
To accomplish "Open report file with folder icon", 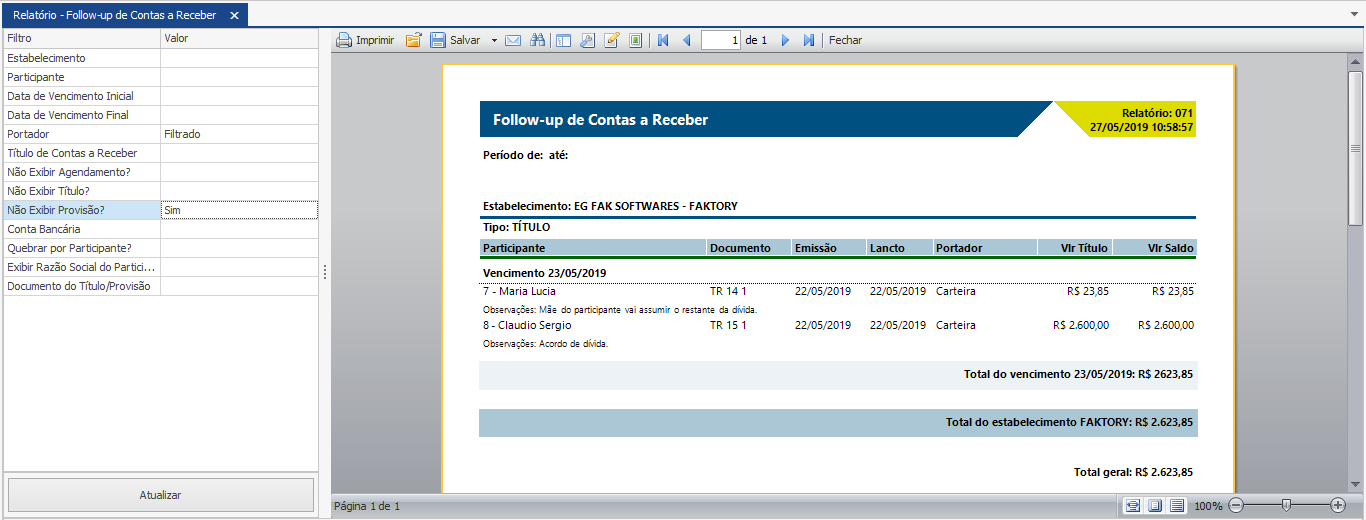I will (413, 41).
